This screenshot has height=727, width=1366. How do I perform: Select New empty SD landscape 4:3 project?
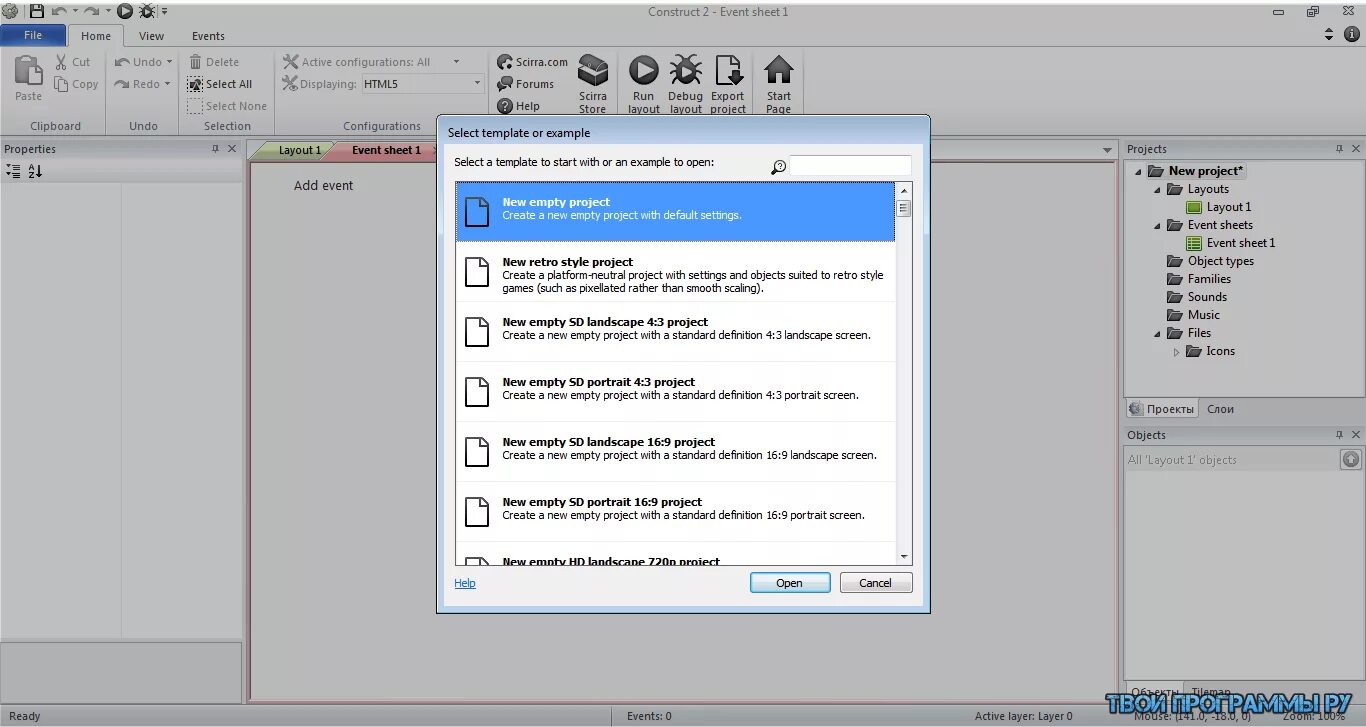(x=675, y=332)
